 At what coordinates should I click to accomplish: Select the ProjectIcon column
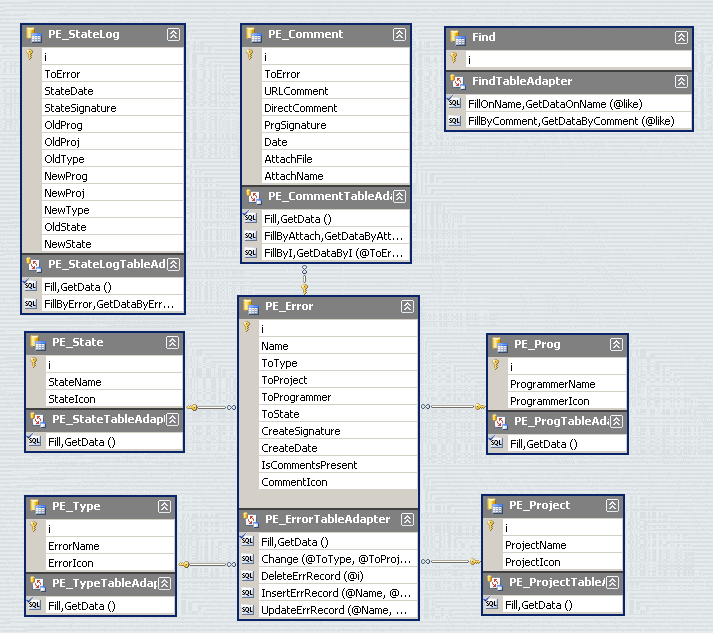[562, 563]
